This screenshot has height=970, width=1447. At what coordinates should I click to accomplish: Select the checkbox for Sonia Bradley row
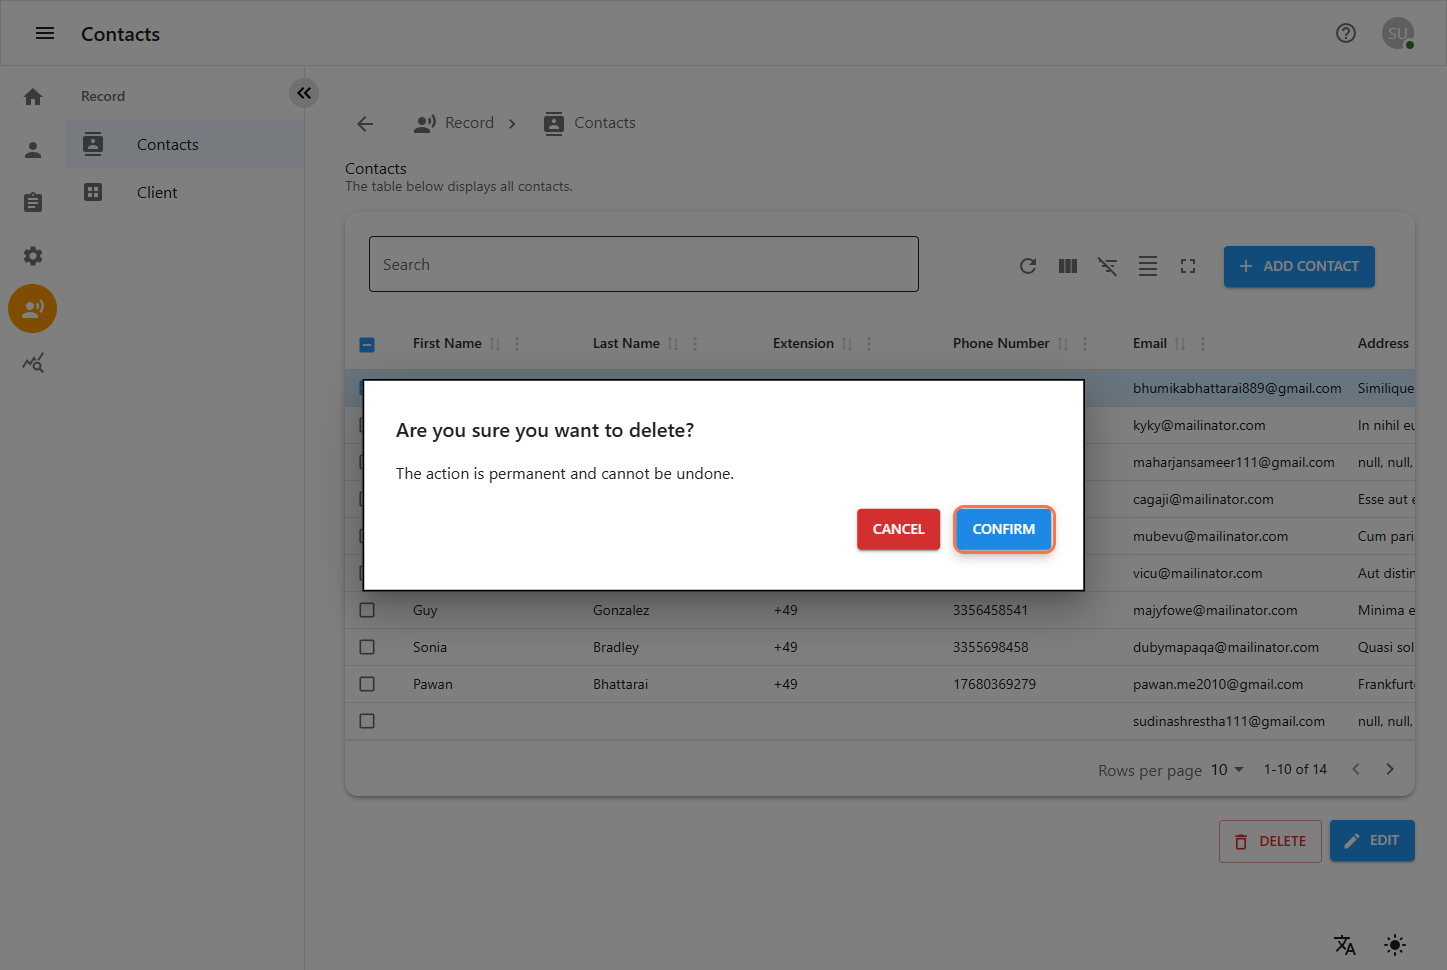[x=367, y=647]
